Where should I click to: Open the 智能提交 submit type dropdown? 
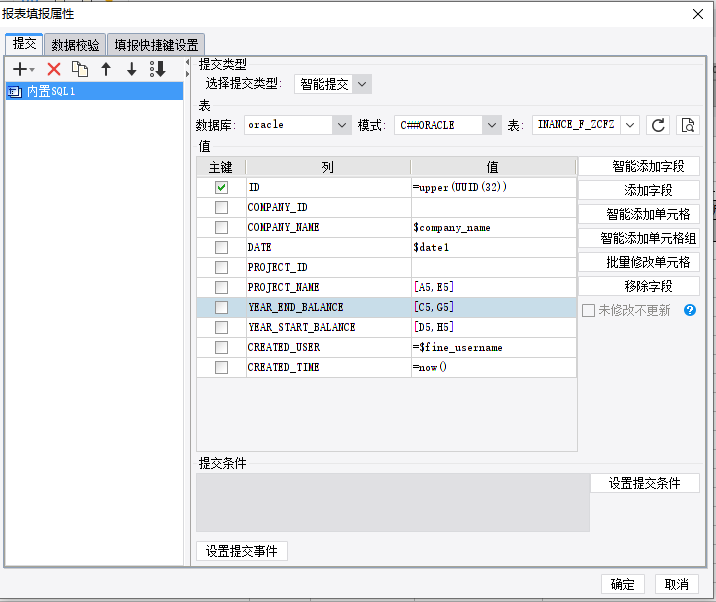pos(362,84)
